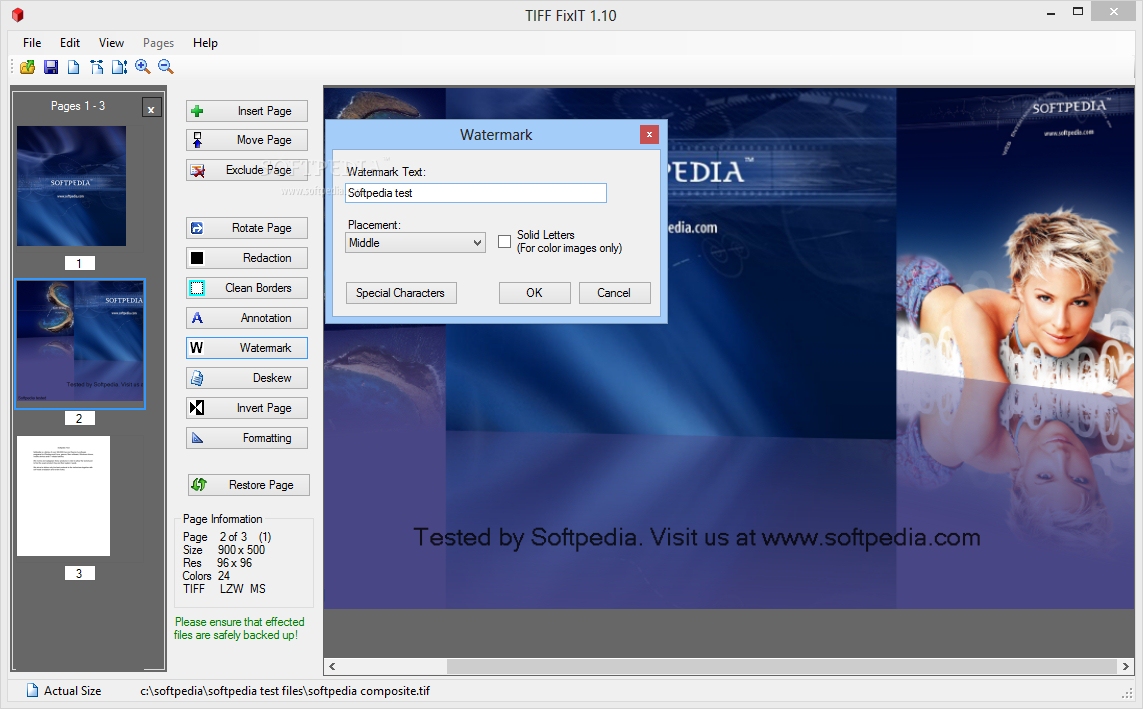Click the Insert Page button
Image resolution: width=1143 pixels, height=709 pixels.
(x=247, y=111)
